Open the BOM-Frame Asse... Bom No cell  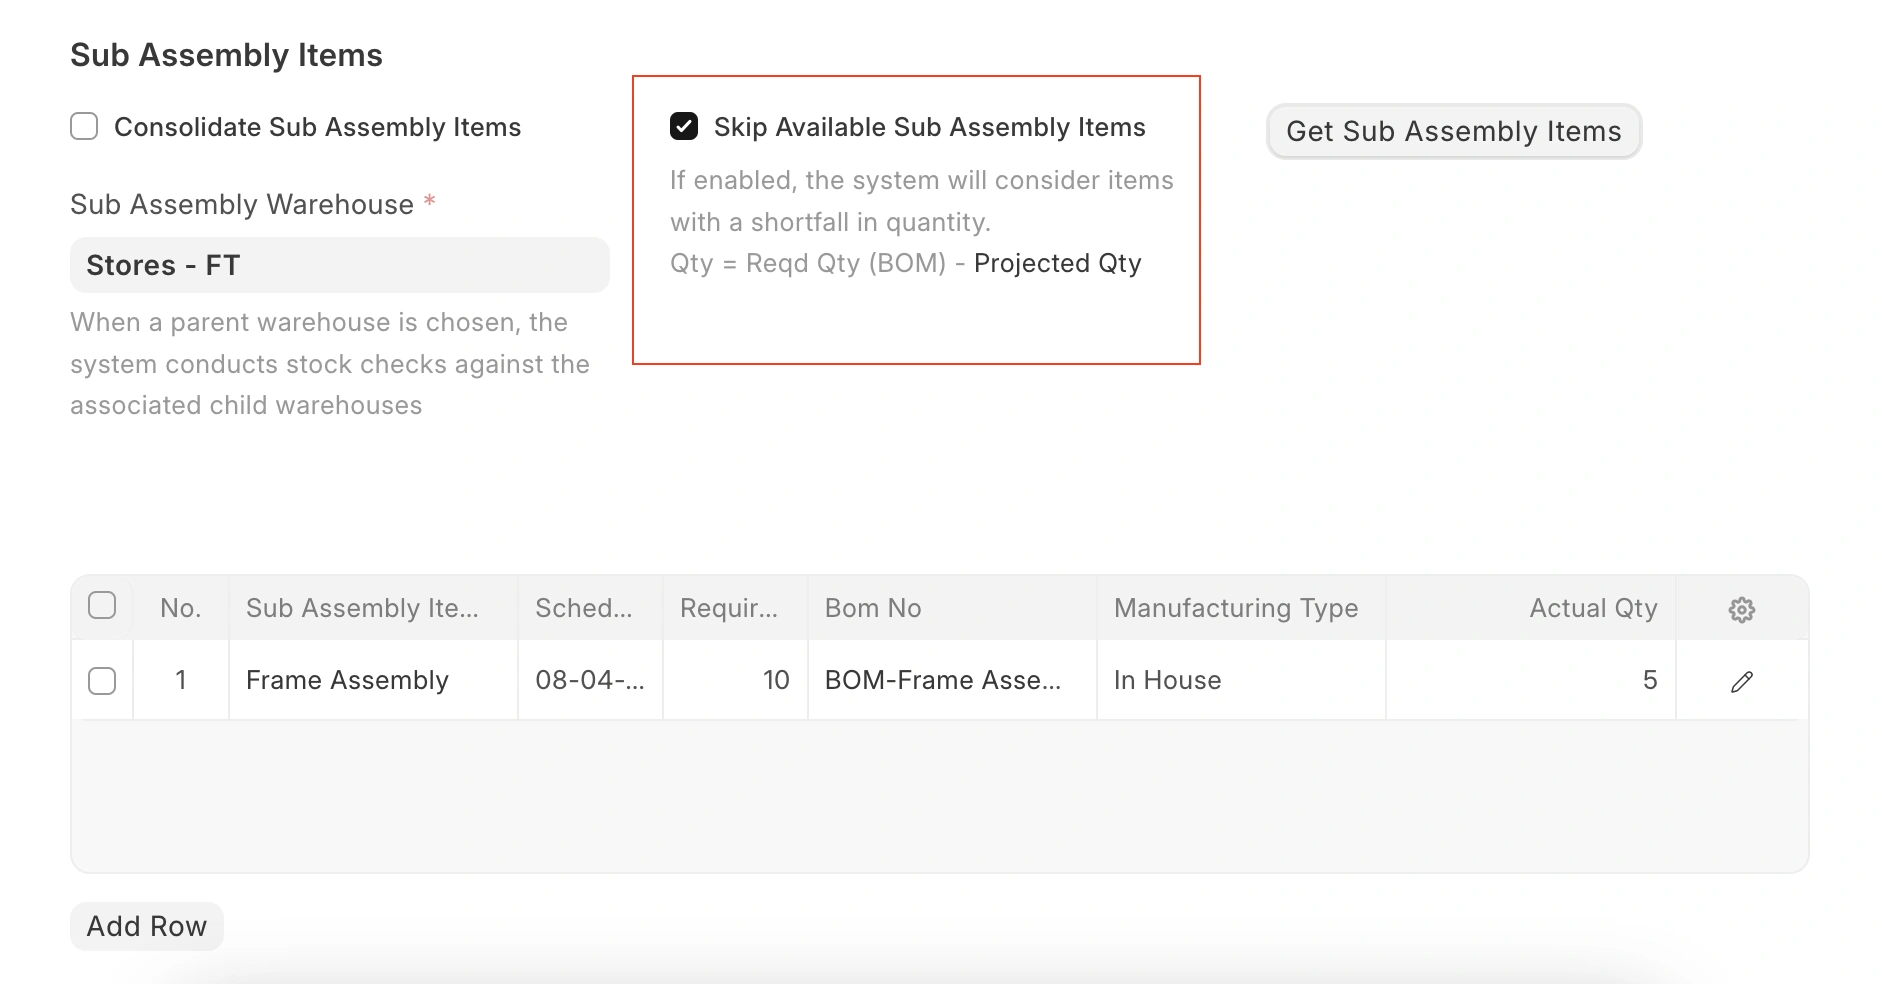coord(951,680)
